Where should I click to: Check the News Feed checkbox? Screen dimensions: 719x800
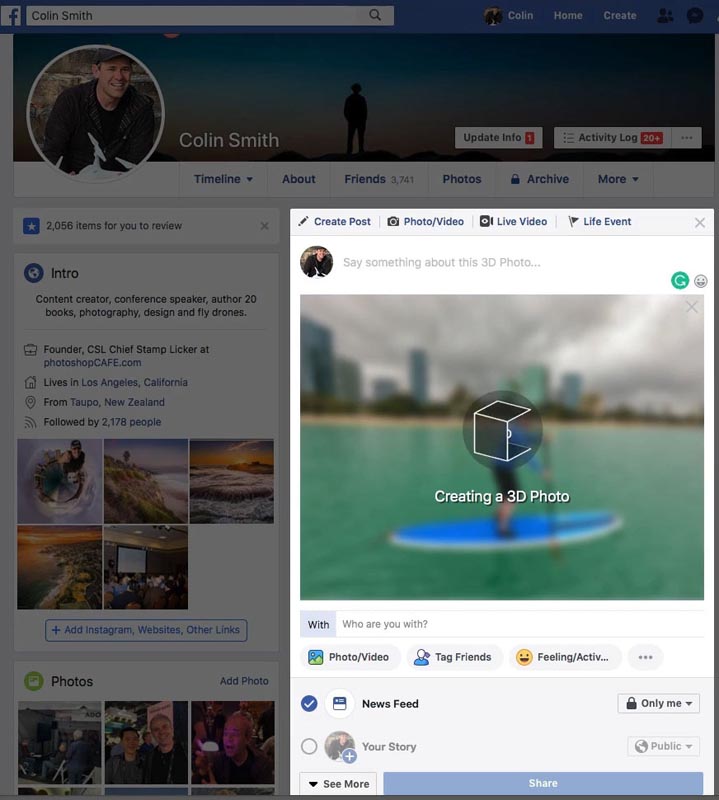(309, 704)
